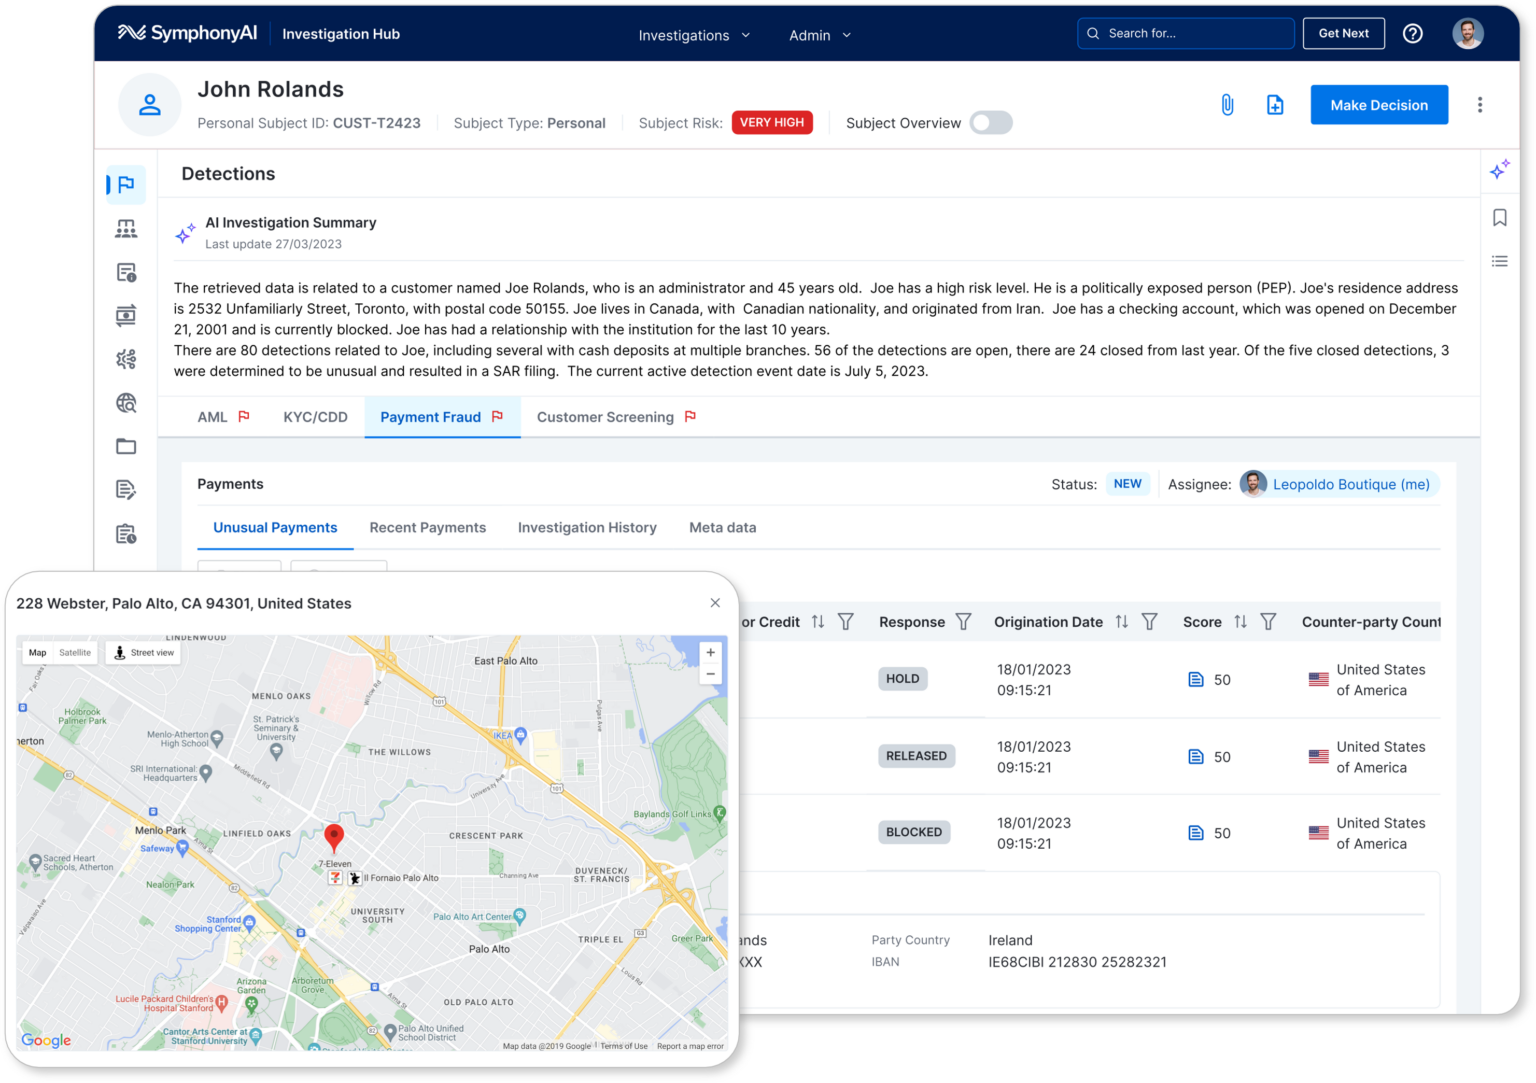1536x1083 pixels.
Task: Zoom in using the map plus control
Action: click(x=710, y=652)
